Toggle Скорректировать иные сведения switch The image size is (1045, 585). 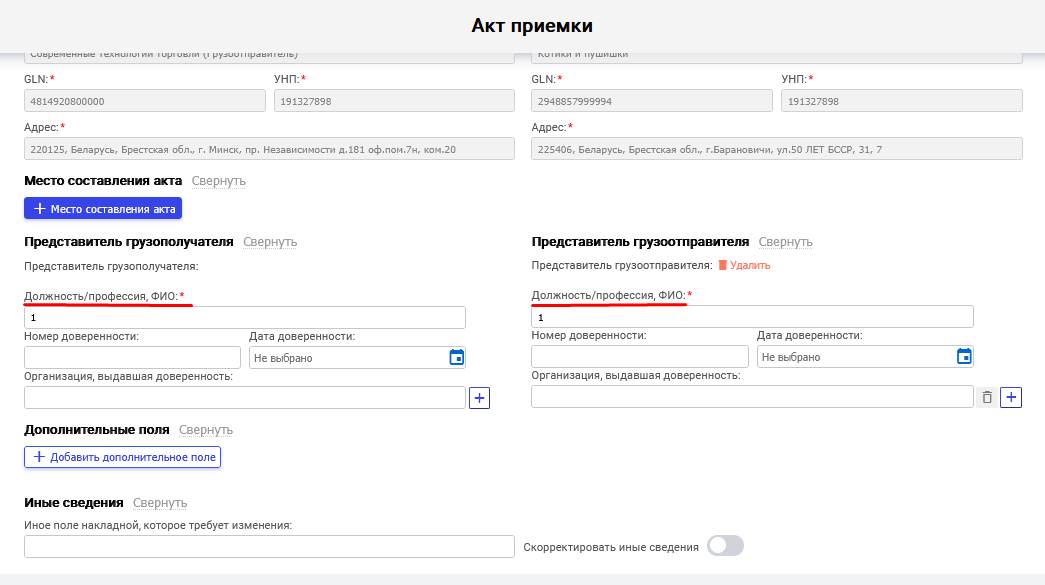click(x=725, y=546)
